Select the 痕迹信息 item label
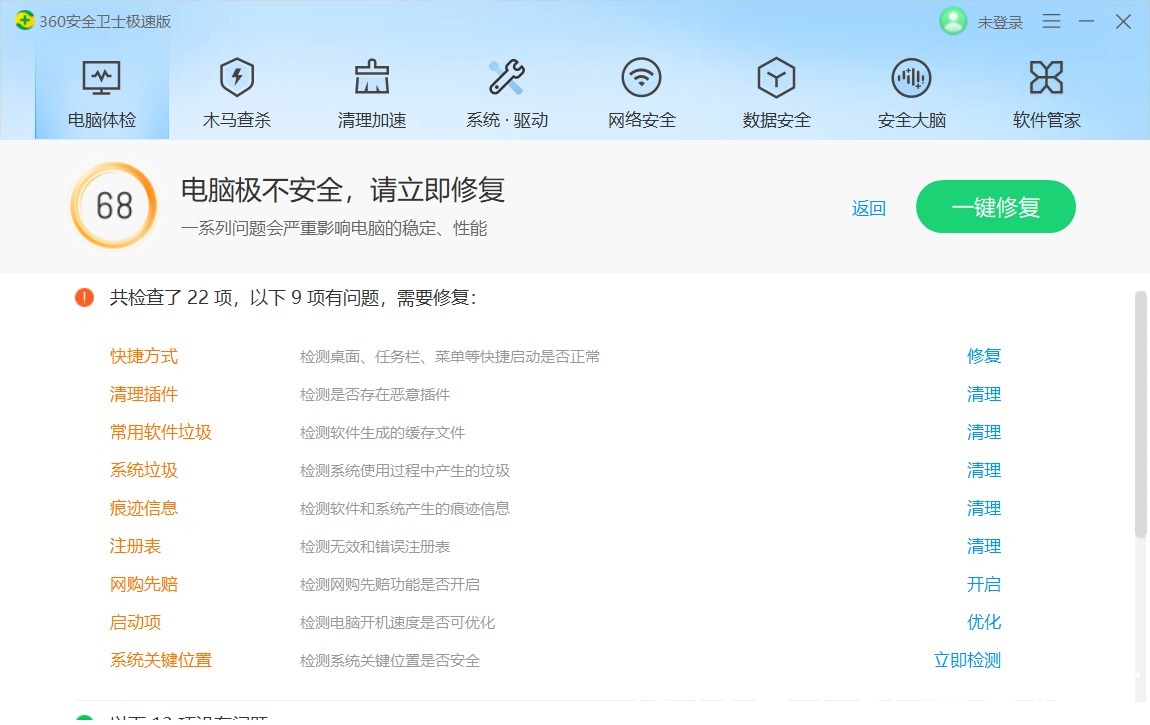 point(144,509)
